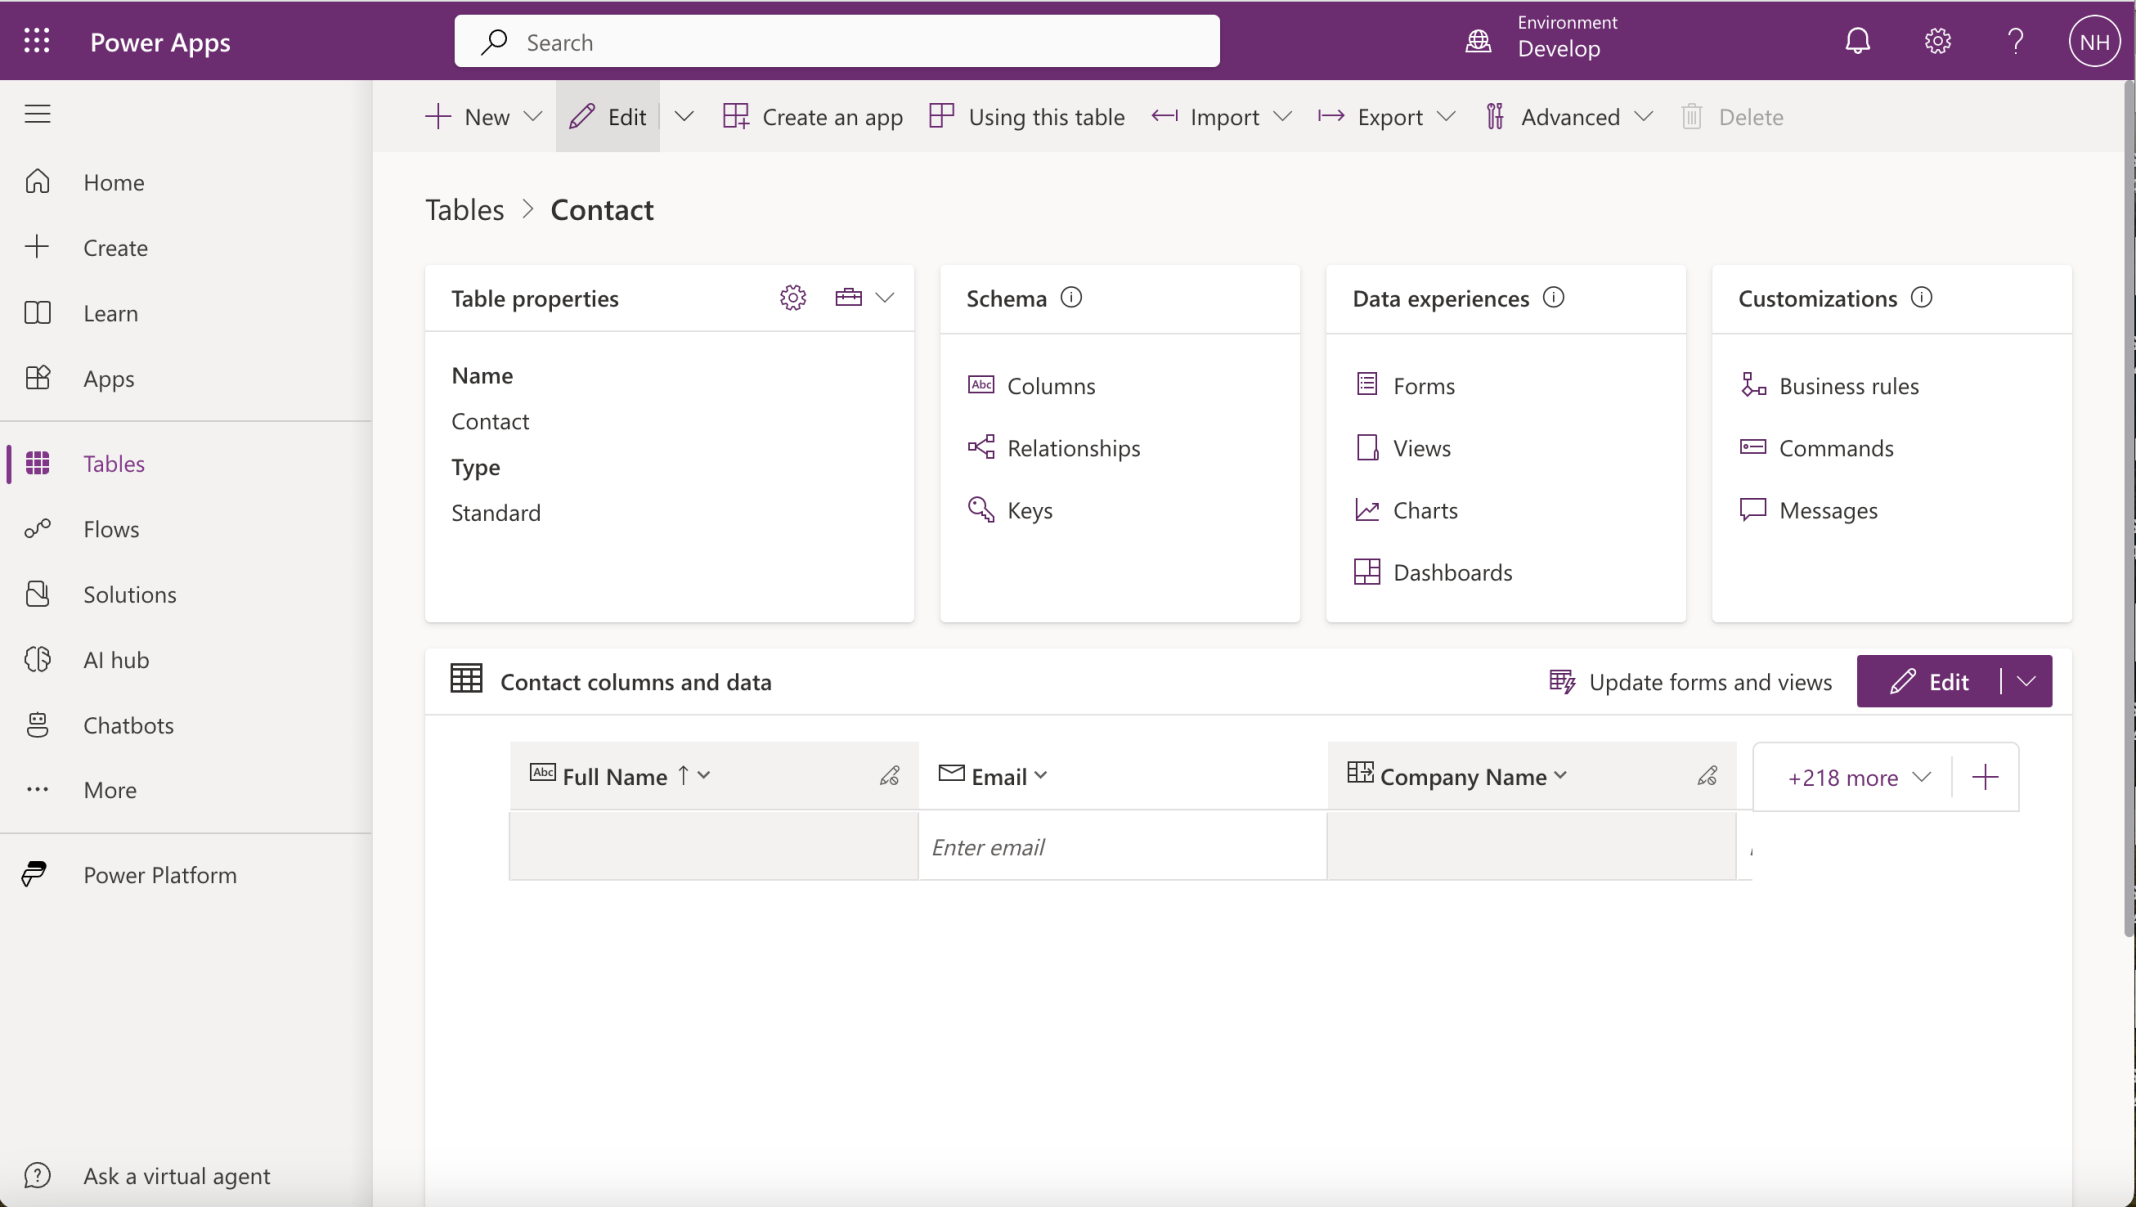Click the Table properties gear icon
2136x1207 pixels.
click(792, 298)
